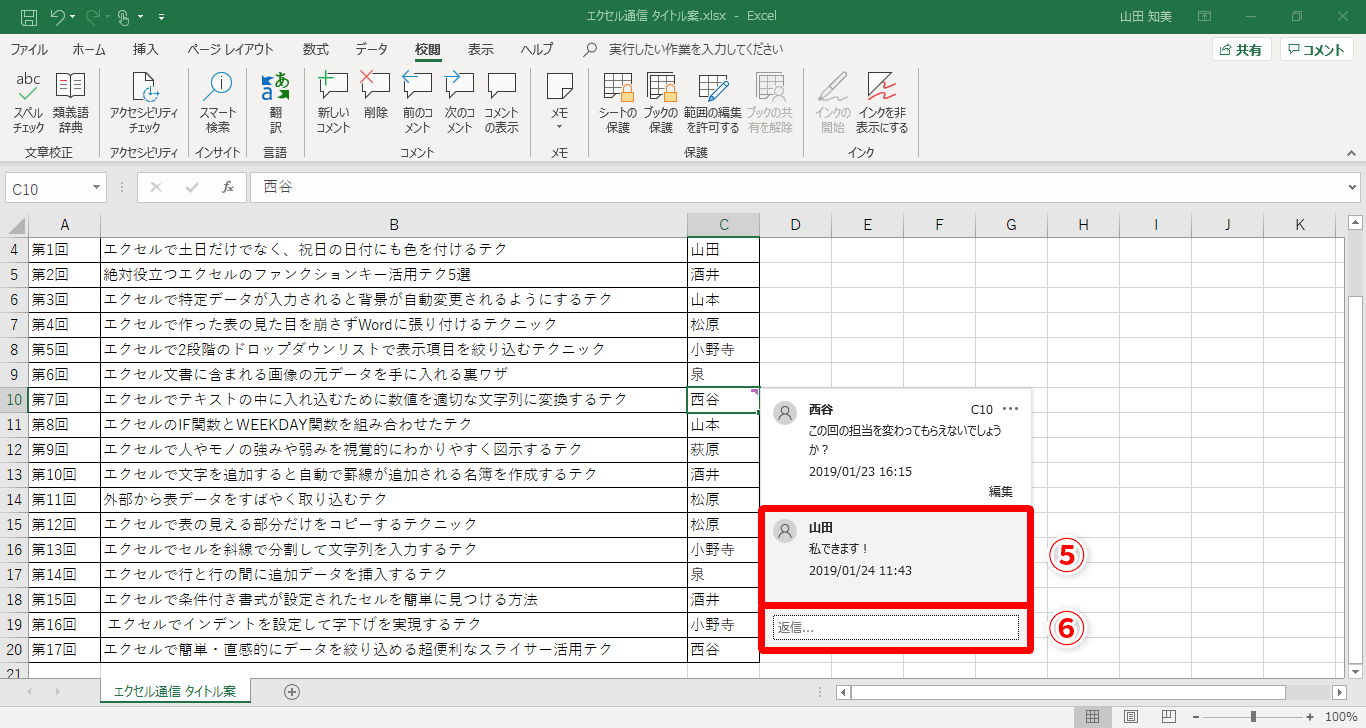Viewport: 1366px width, 728px height.
Task: Click インクを非表示にする hide ink
Action: pyautogui.click(x=882, y=103)
